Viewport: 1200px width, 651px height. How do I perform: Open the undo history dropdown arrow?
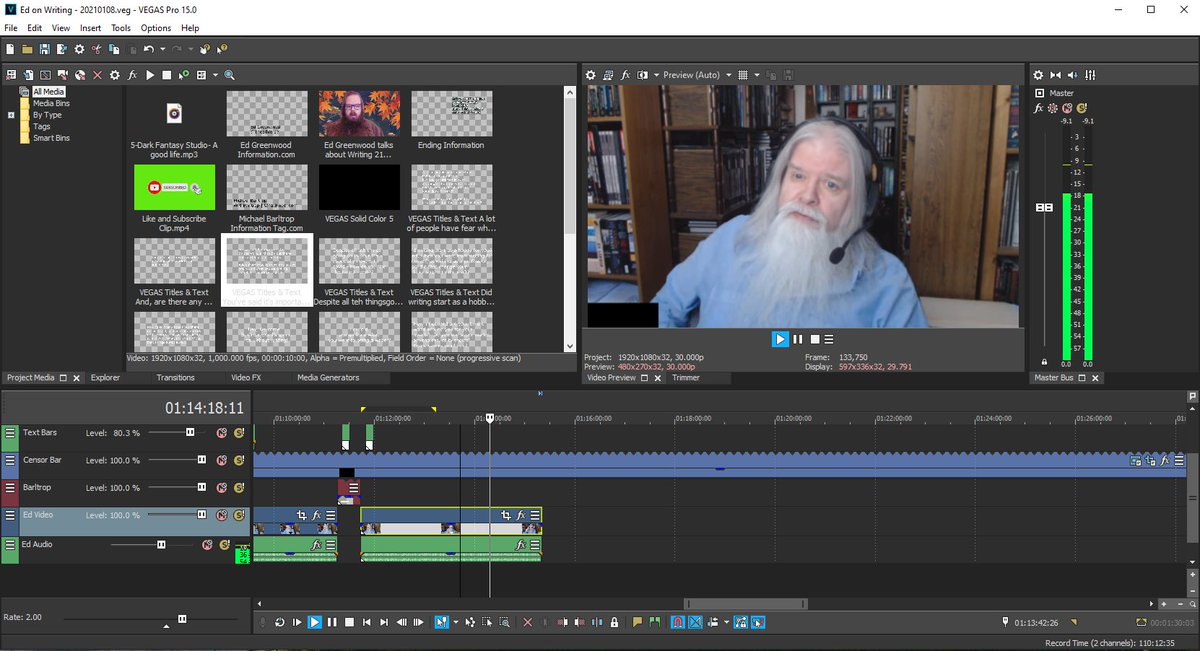[x=163, y=49]
